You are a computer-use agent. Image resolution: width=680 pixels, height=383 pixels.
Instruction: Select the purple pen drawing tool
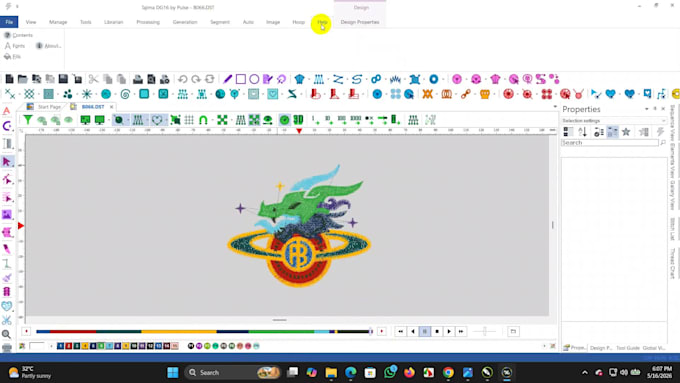(x=227, y=79)
